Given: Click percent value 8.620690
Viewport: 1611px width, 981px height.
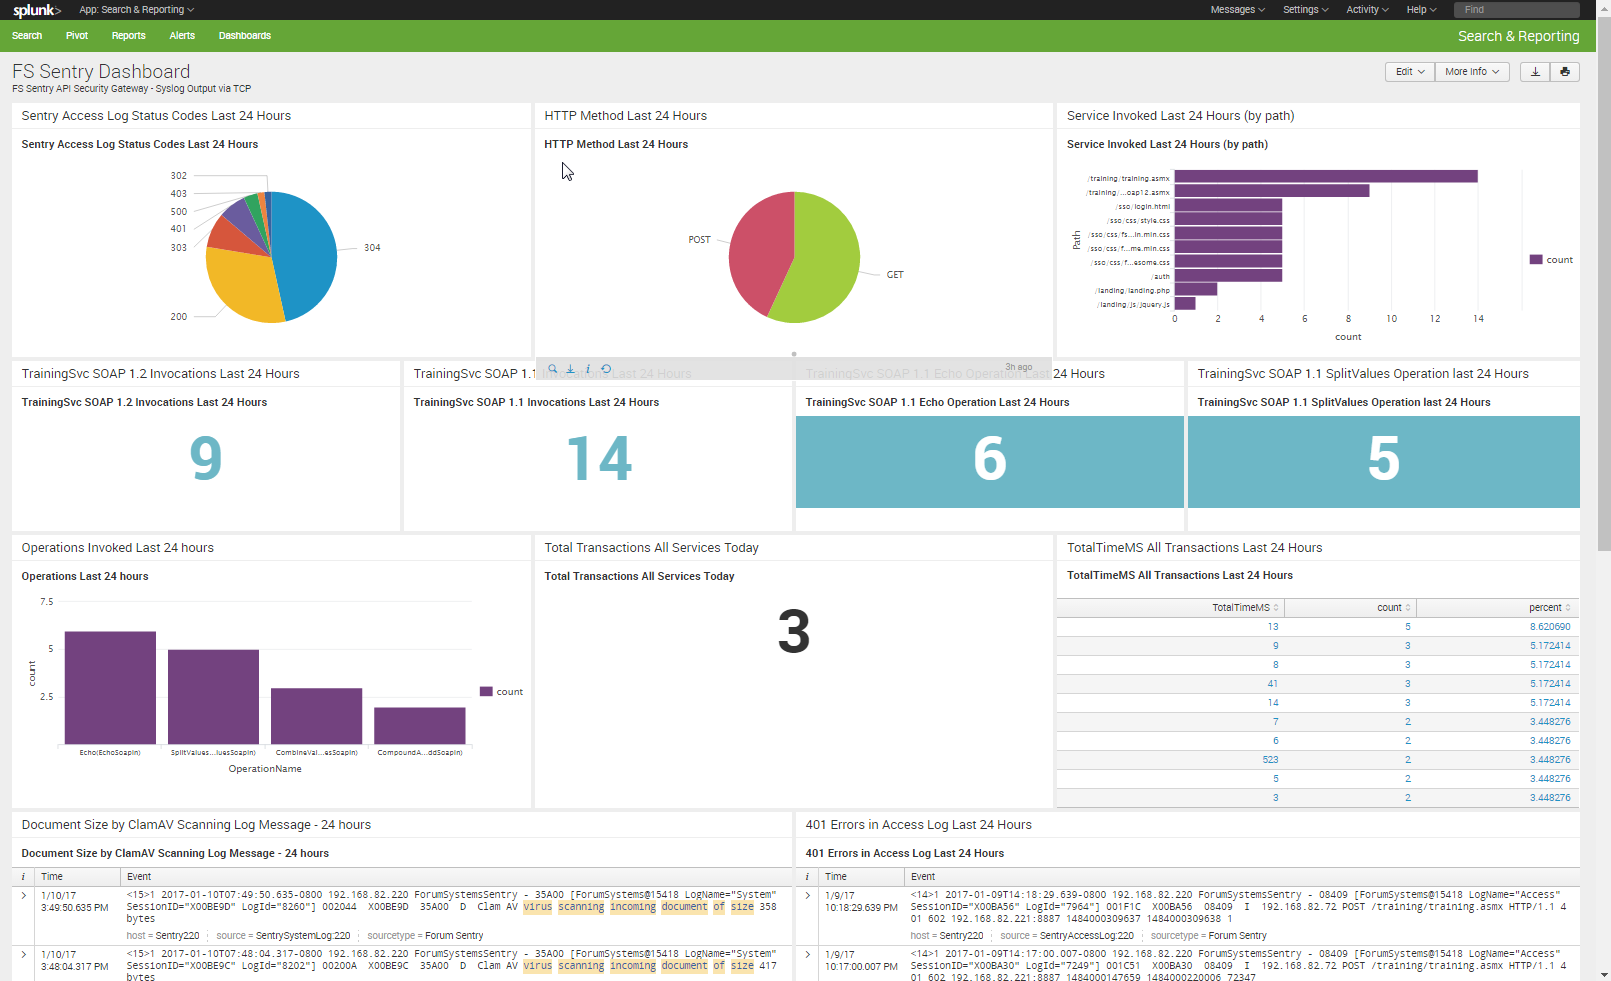Looking at the screenshot, I should [x=1550, y=627].
